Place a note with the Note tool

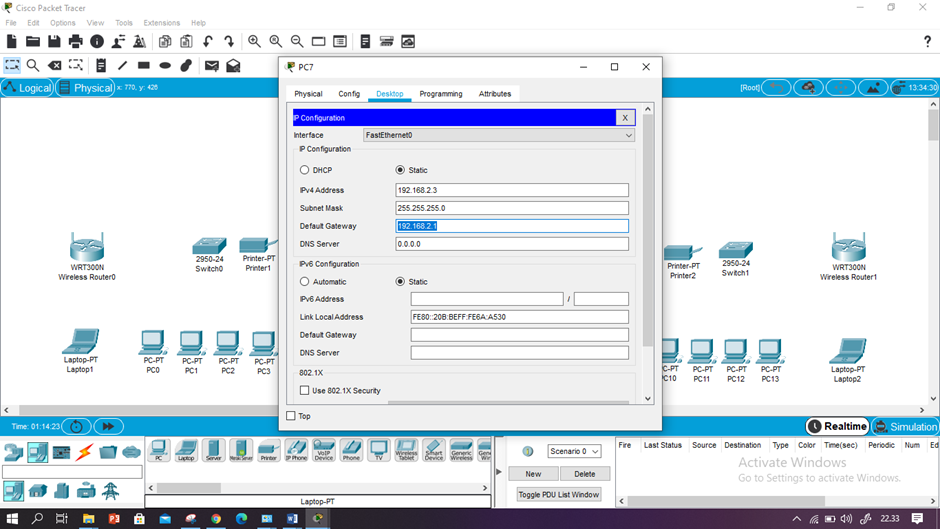click(101, 65)
